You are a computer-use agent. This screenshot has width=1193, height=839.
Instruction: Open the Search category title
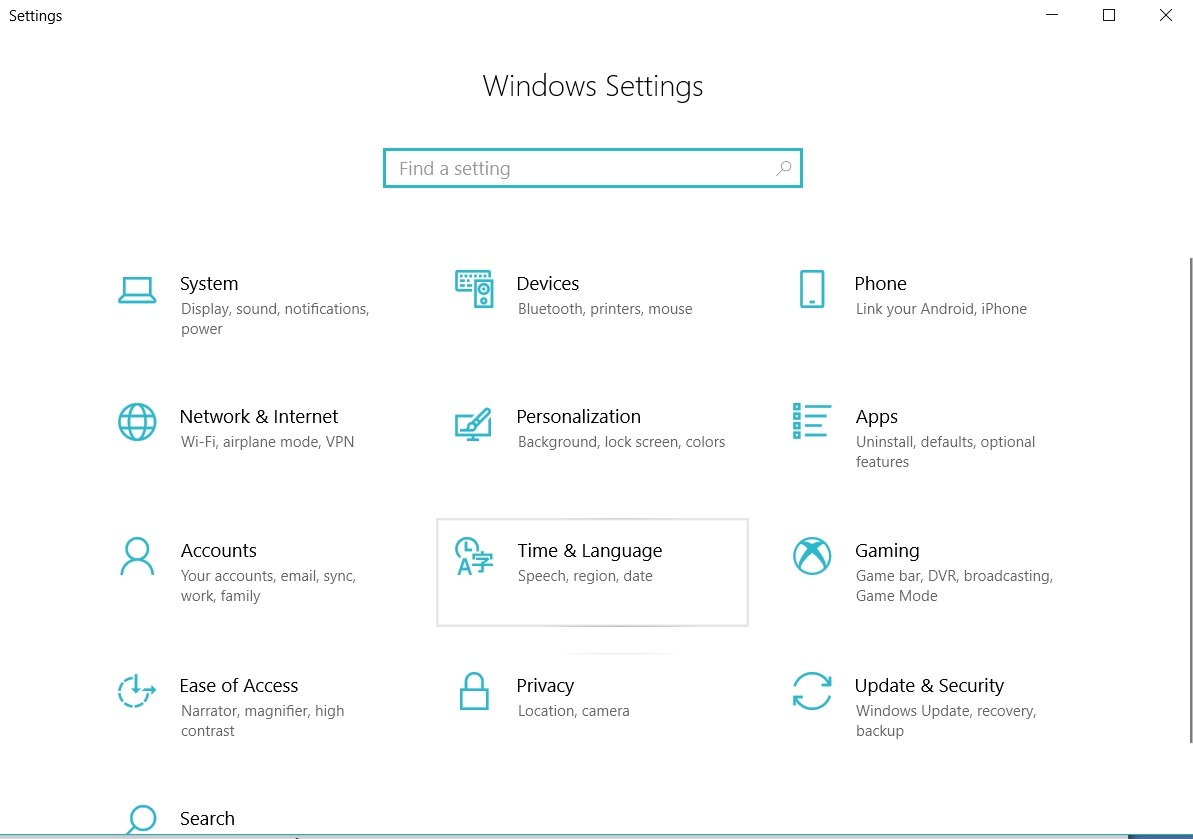[207, 818]
